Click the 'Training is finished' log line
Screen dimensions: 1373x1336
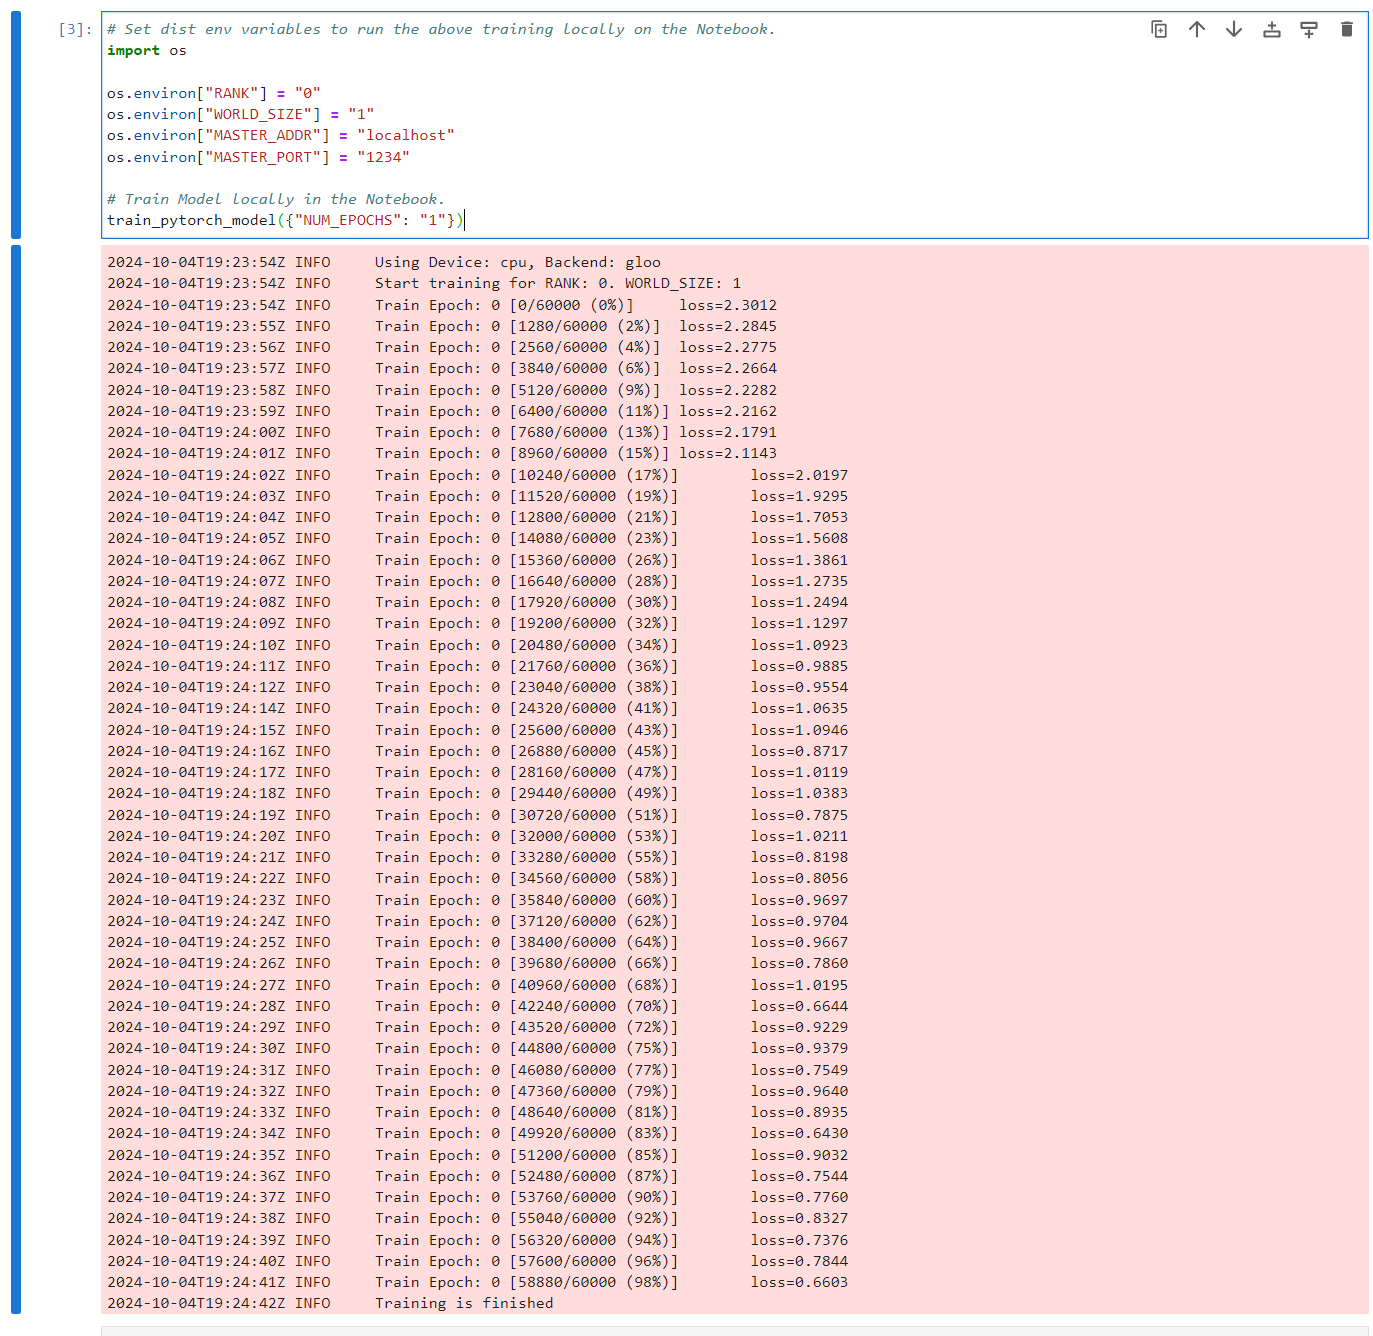tap(331, 1303)
